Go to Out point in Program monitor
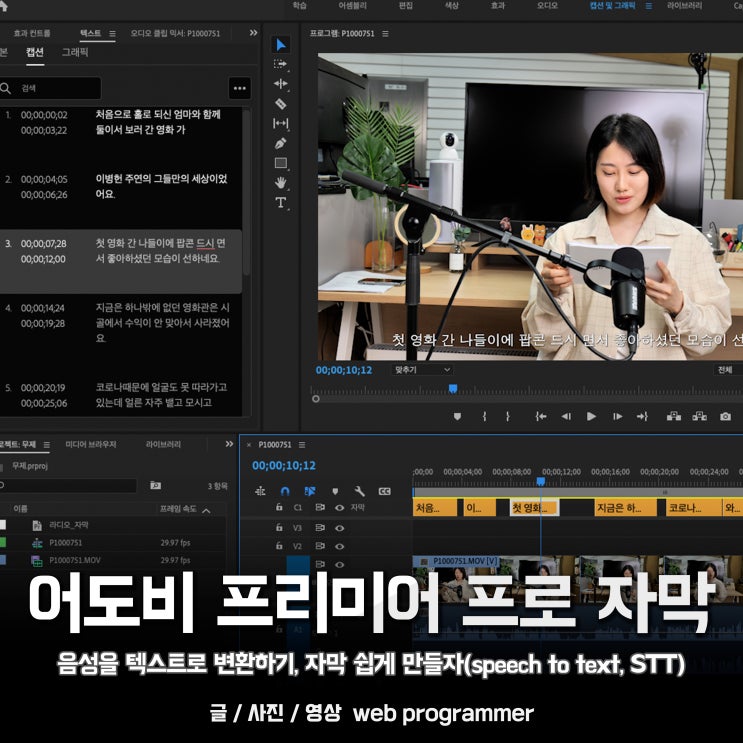Screen dimensions: 743x743 pyautogui.click(x=642, y=417)
